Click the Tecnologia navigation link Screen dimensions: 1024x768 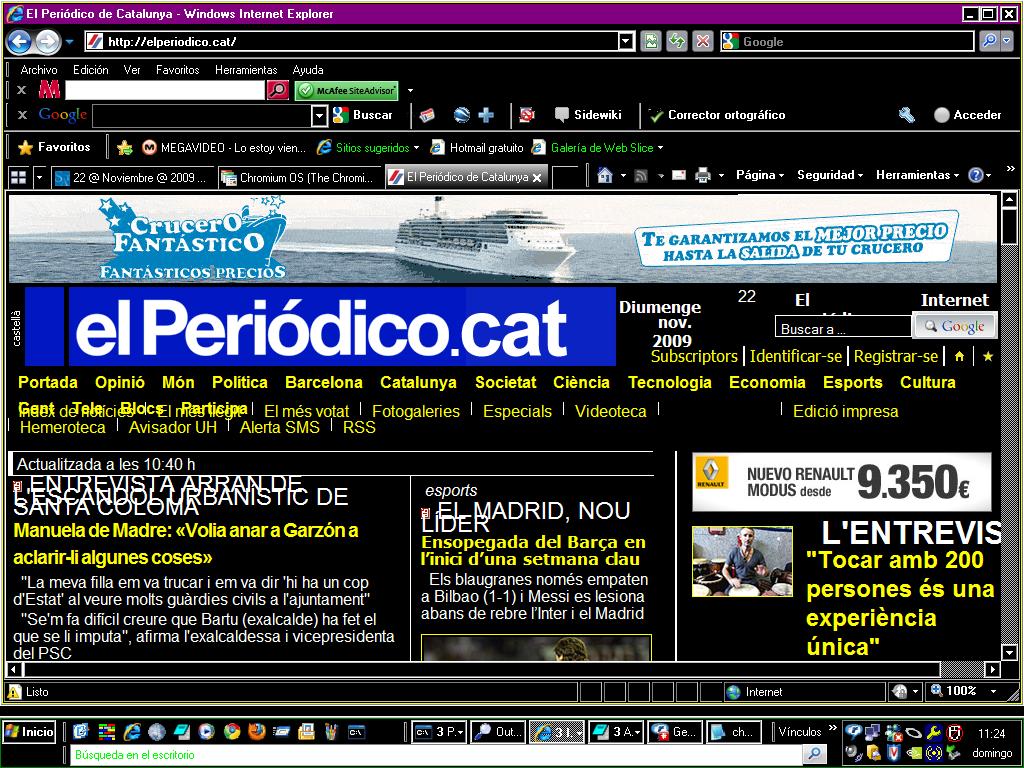click(669, 382)
